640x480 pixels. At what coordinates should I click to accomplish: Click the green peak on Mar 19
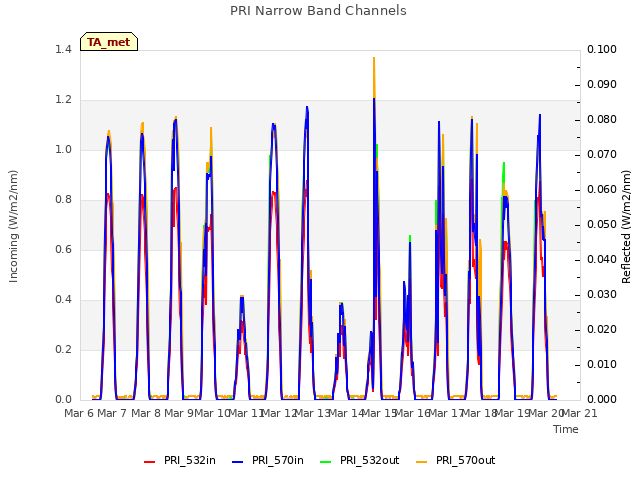coord(504,171)
